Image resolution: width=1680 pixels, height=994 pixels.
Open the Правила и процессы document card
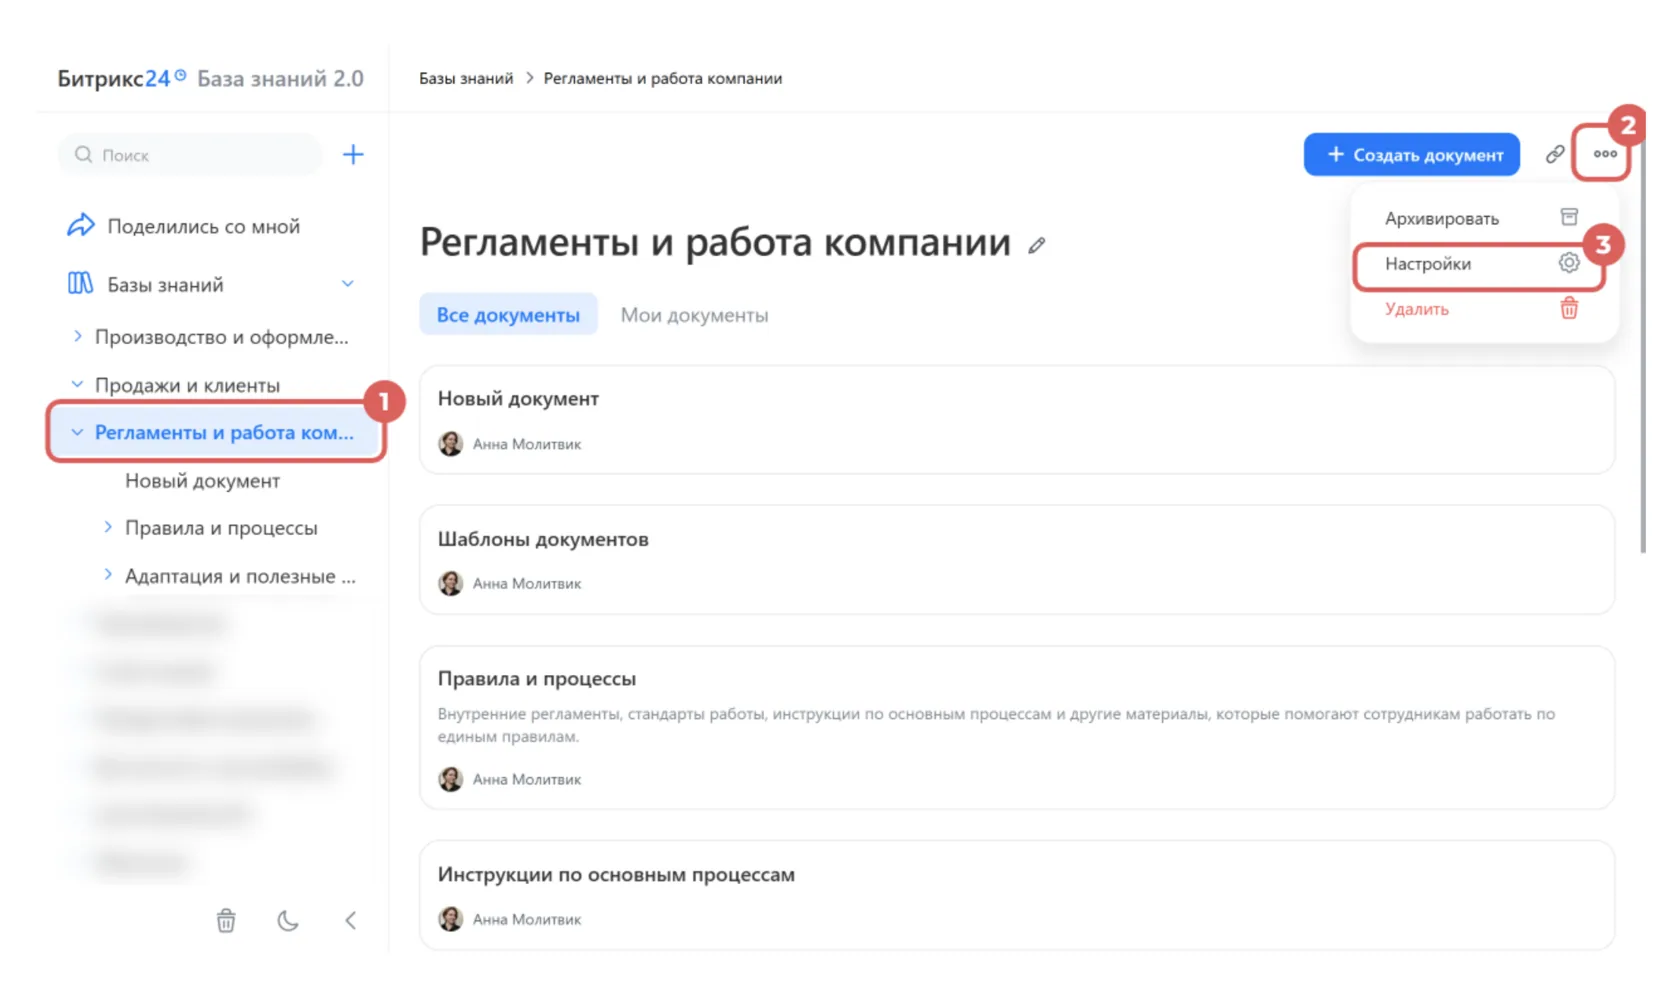tap(1017, 727)
